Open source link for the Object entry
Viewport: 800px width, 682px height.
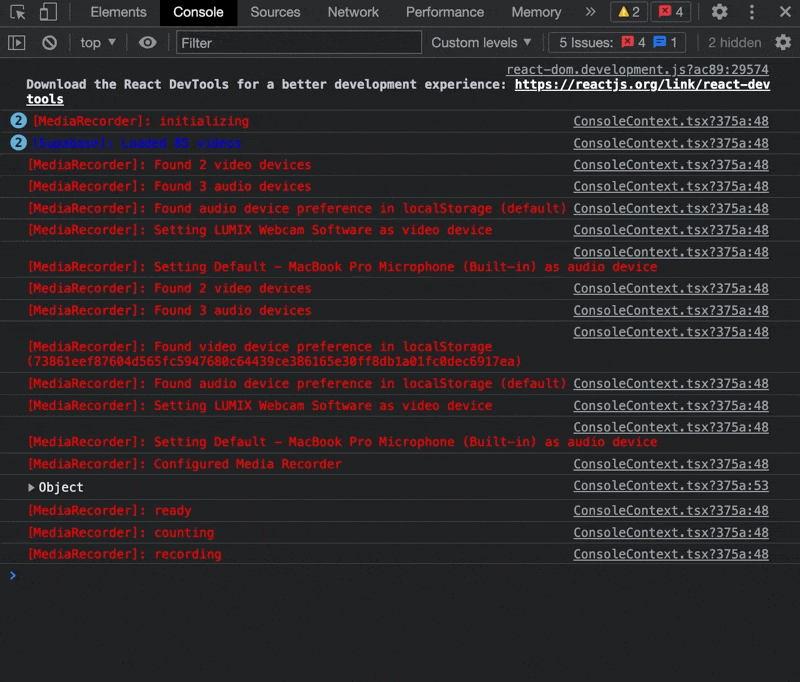(671, 486)
